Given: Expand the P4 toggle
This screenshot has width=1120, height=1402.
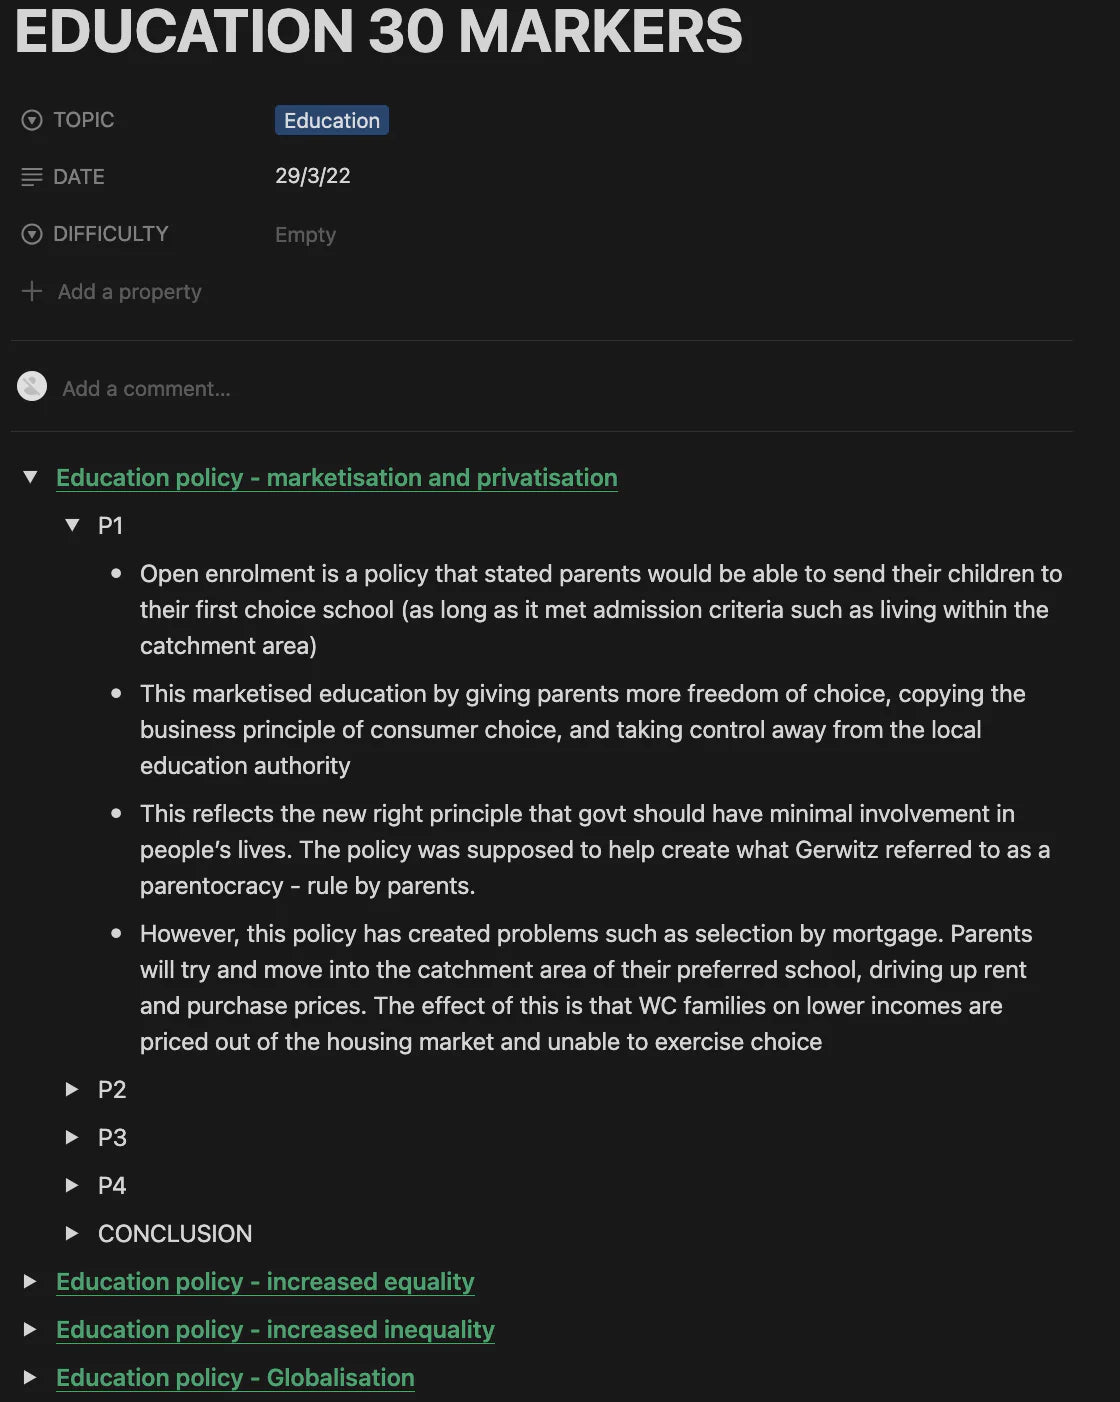Looking at the screenshot, I should [x=72, y=1185].
